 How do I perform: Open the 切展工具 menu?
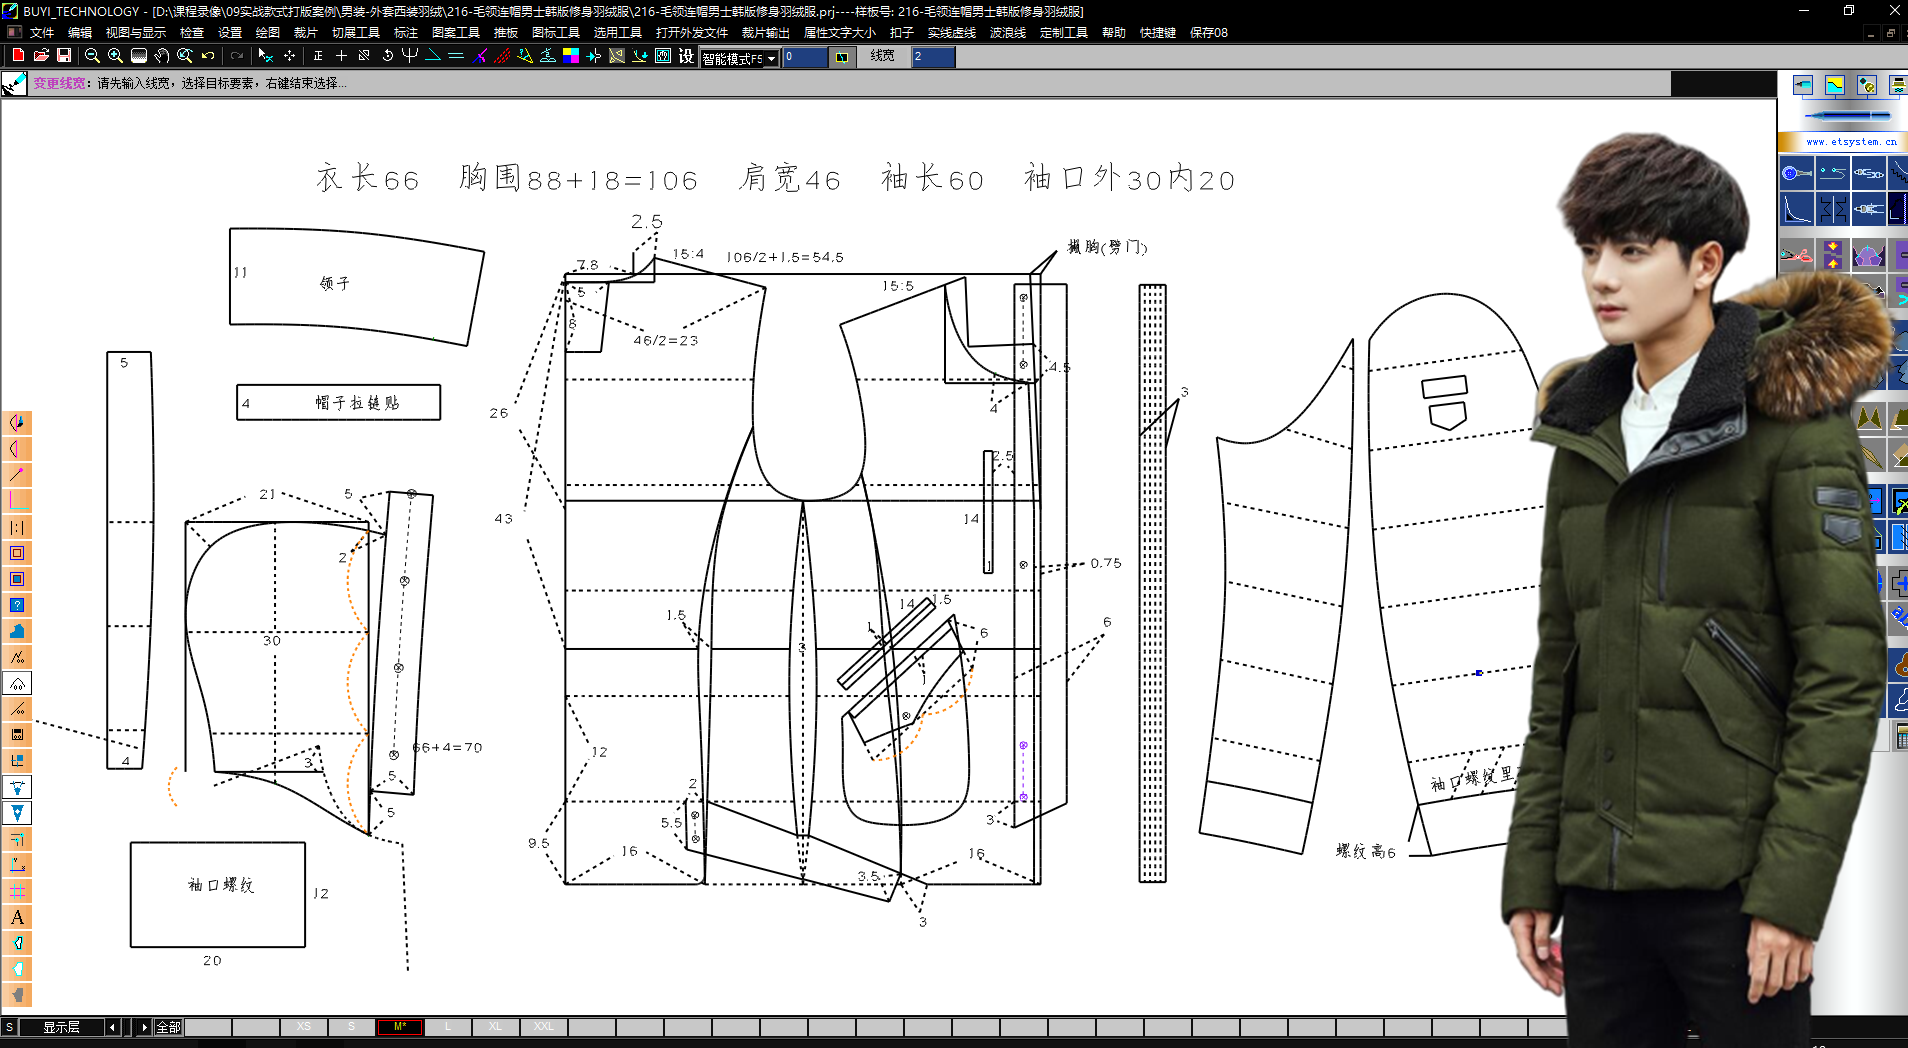tap(356, 33)
